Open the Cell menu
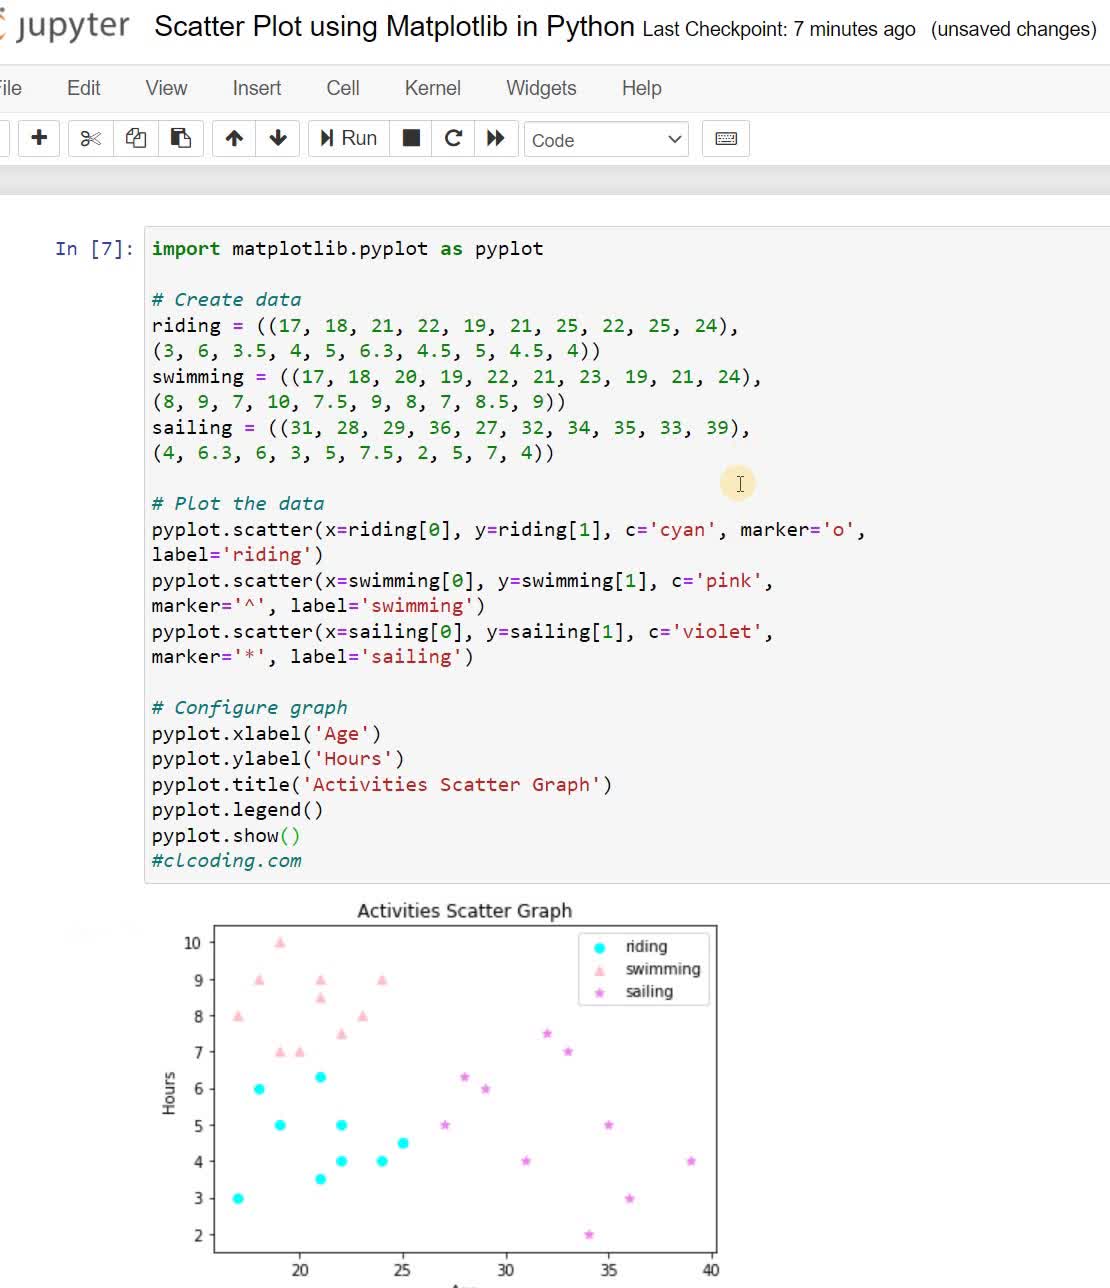1110x1288 pixels. pos(343,88)
